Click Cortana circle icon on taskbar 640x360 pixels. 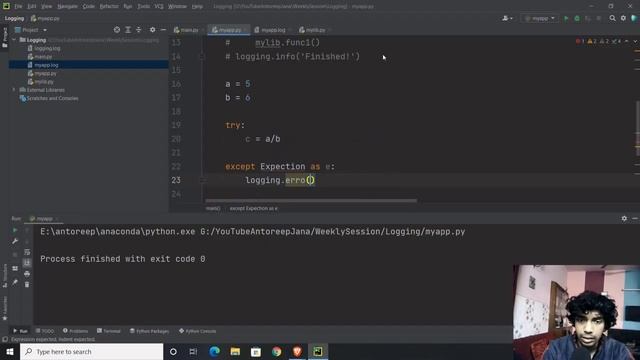pos(173,351)
